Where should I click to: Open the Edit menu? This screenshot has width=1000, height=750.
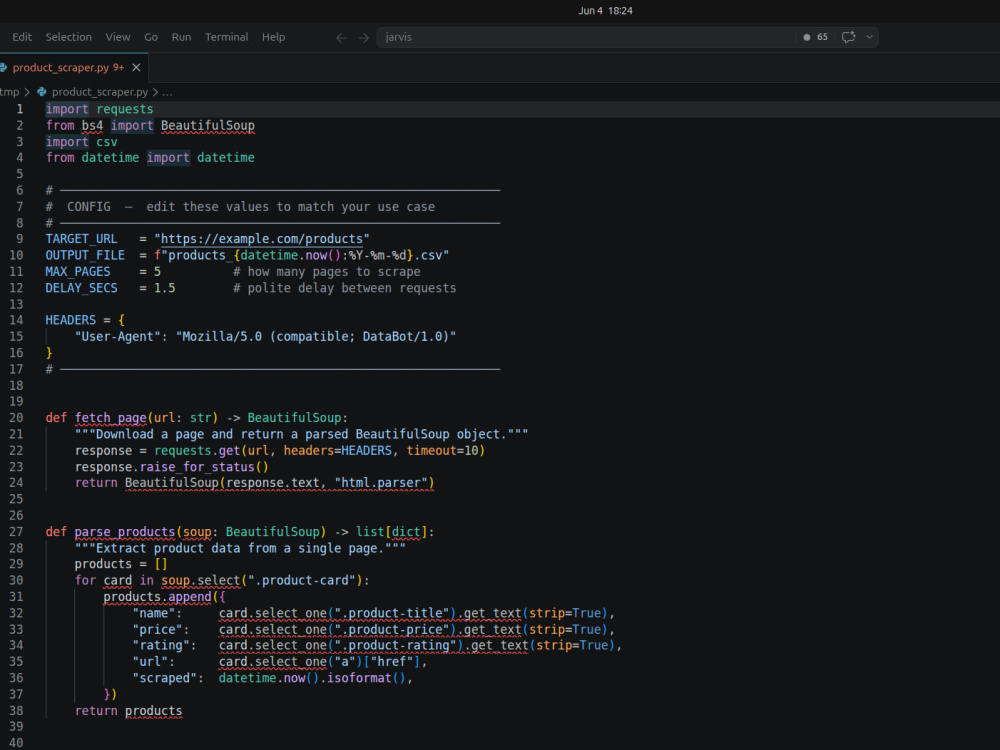22,37
